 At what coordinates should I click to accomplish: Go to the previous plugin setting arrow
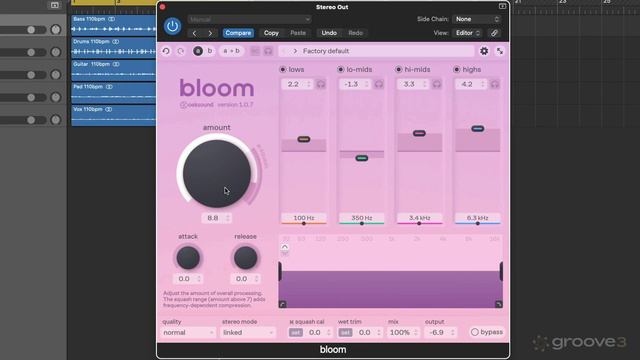click(x=194, y=33)
